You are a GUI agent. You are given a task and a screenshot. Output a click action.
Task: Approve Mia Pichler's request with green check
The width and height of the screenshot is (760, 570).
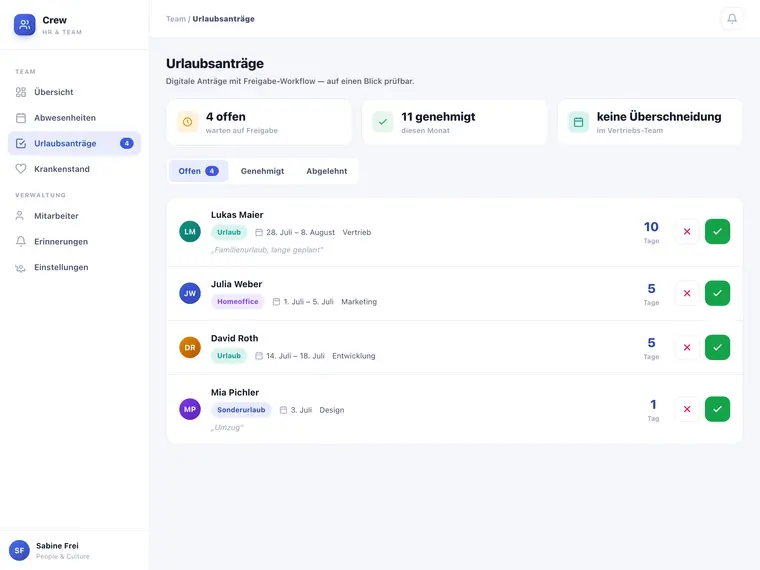click(717, 409)
